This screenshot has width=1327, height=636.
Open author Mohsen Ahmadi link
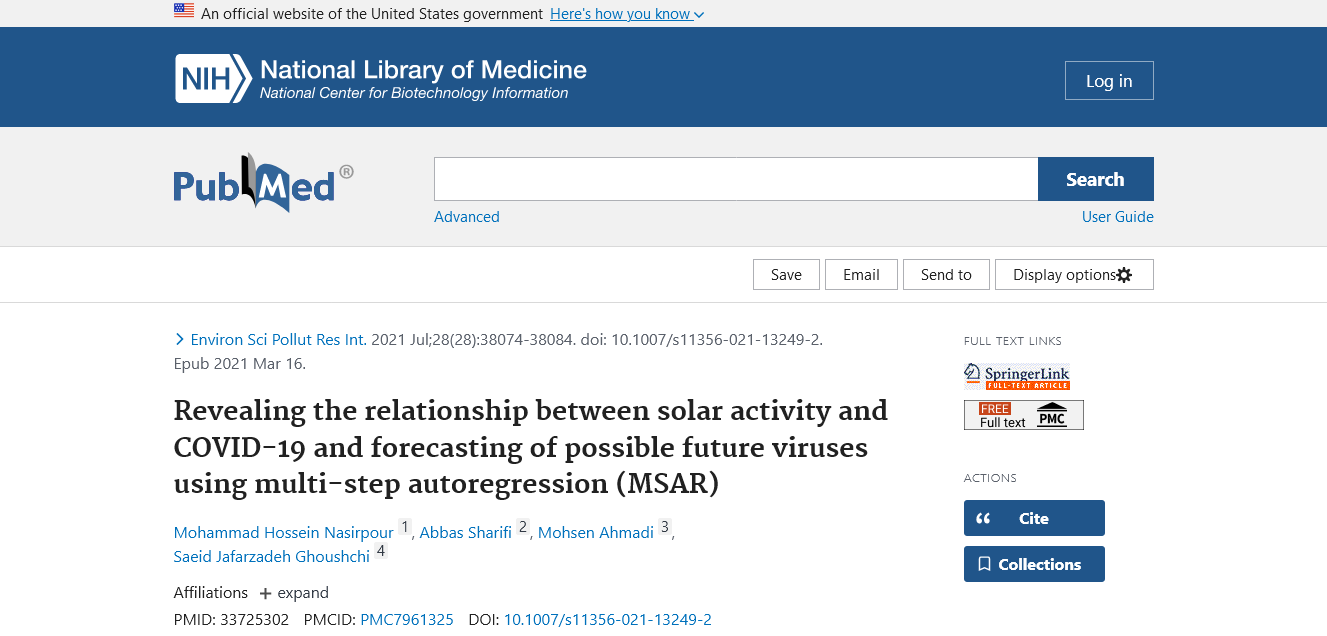[596, 532]
